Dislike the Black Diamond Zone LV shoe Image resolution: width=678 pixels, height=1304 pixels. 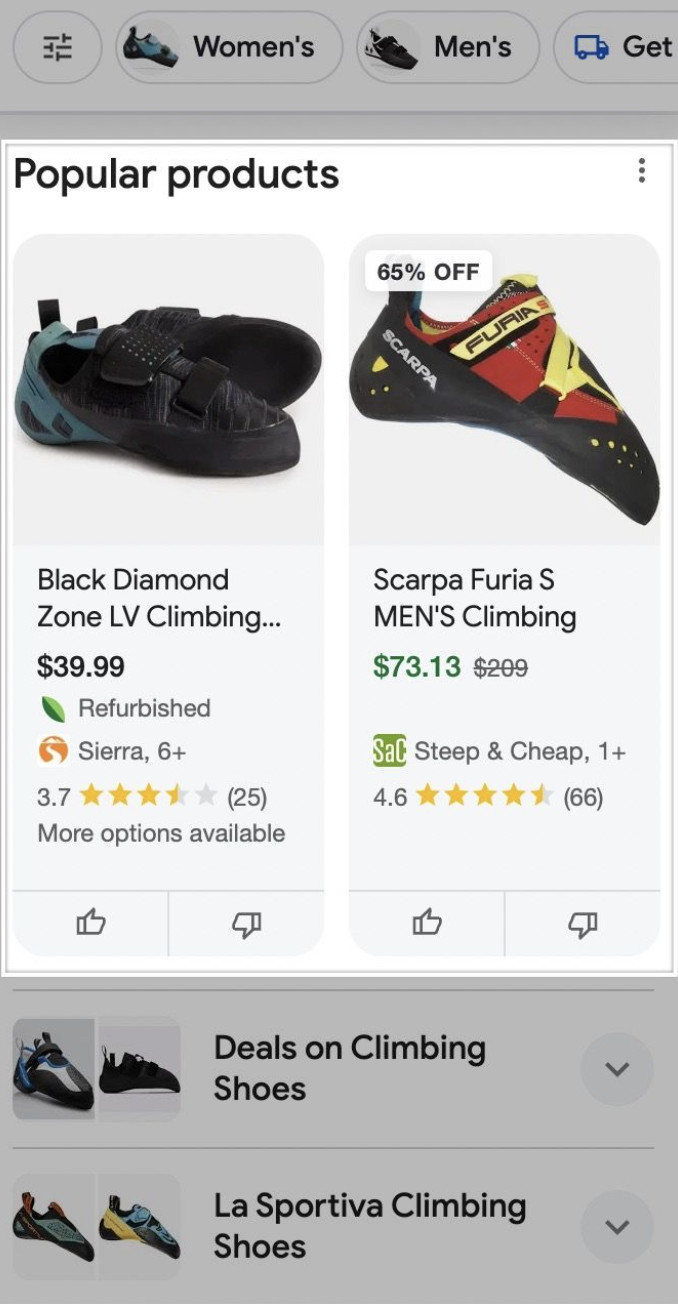[246, 922]
